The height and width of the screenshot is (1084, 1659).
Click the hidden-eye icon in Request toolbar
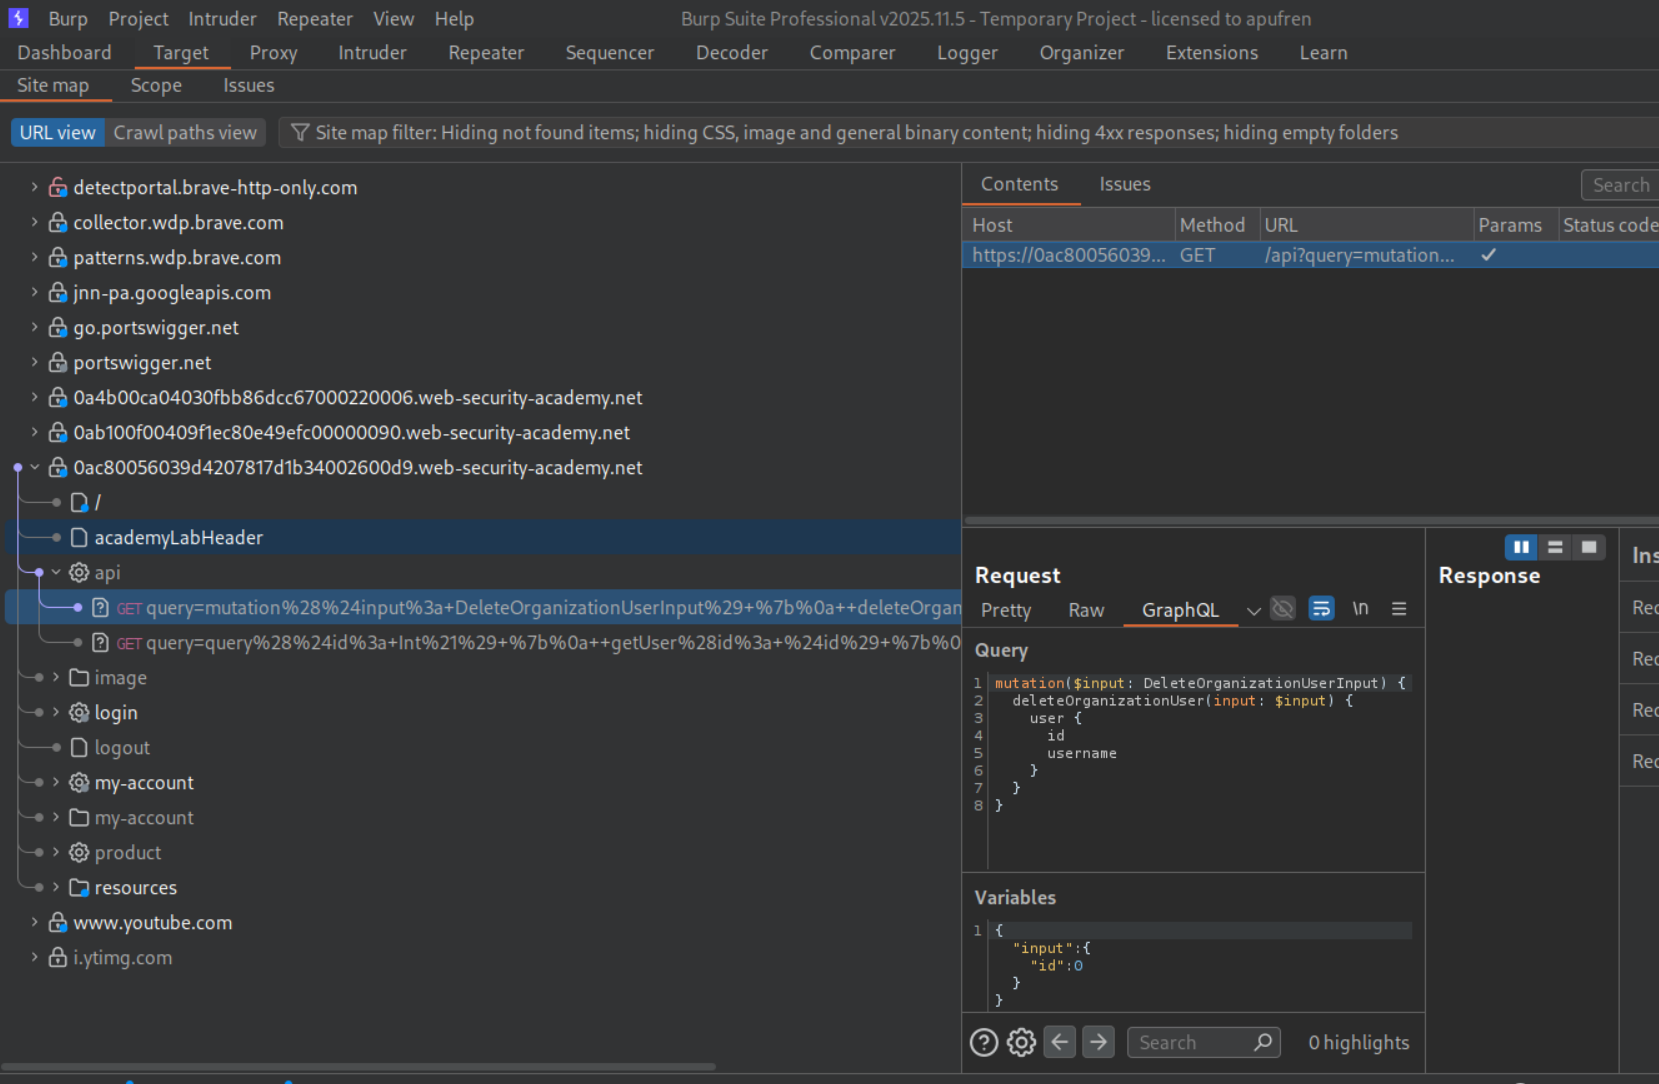[1282, 609]
